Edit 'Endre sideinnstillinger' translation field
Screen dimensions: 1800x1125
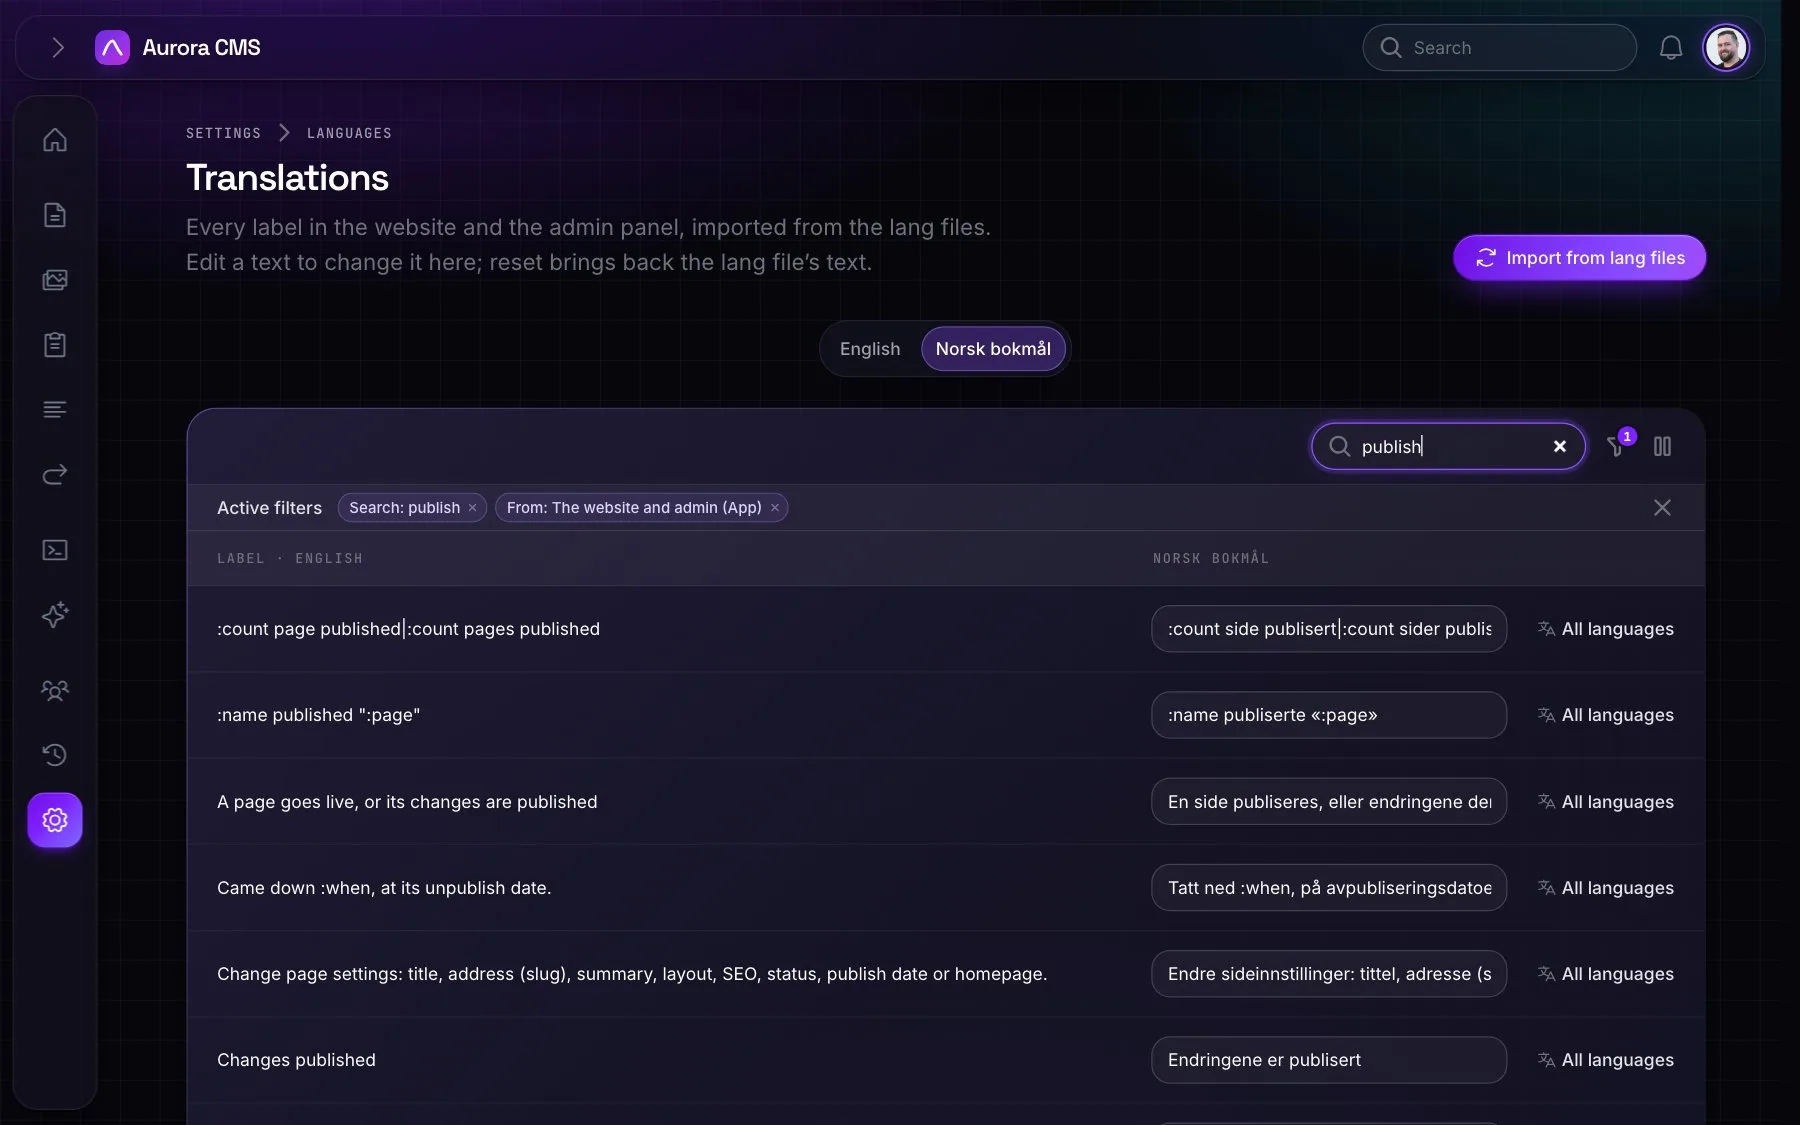point(1329,974)
